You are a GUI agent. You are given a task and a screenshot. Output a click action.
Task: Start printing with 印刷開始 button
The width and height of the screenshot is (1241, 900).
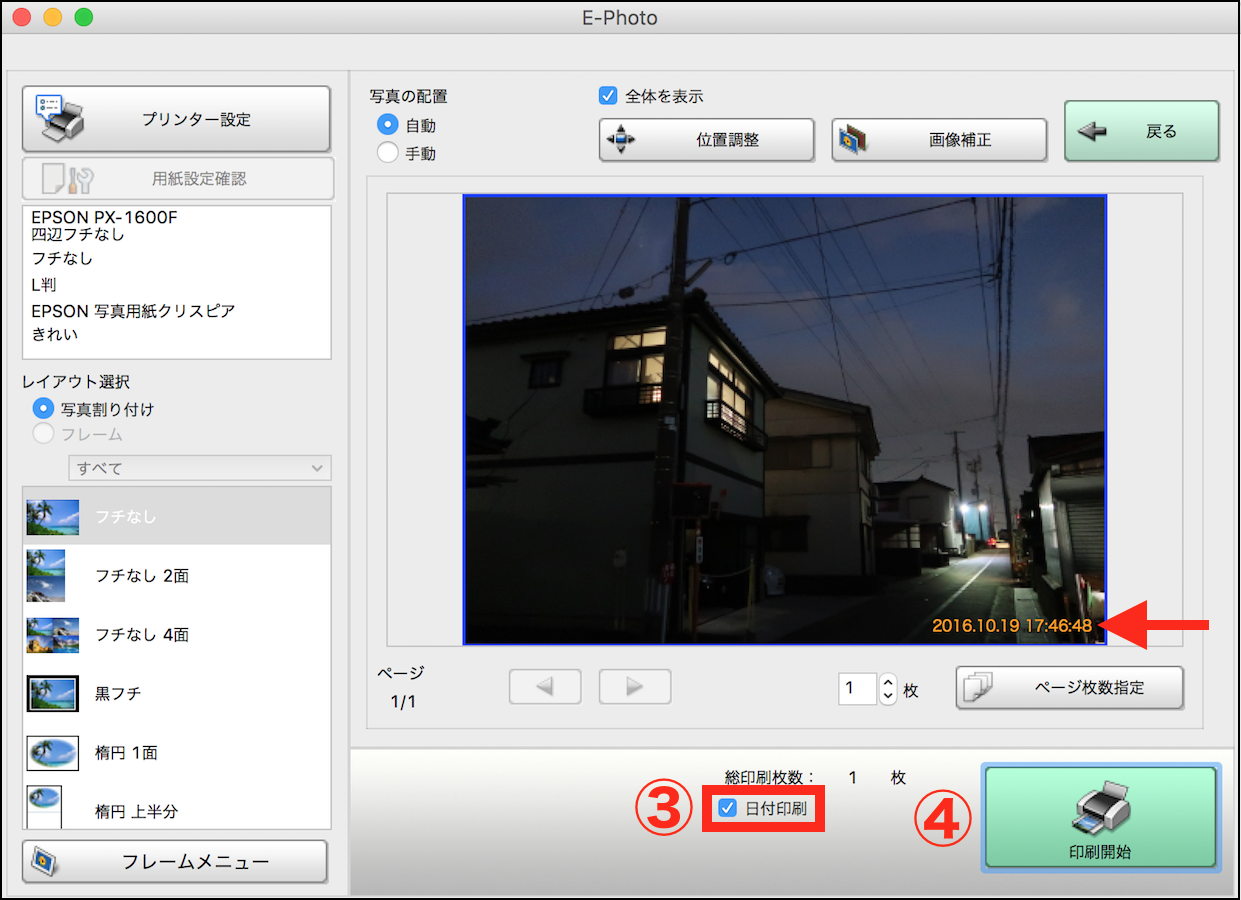[x=1100, y=817]
